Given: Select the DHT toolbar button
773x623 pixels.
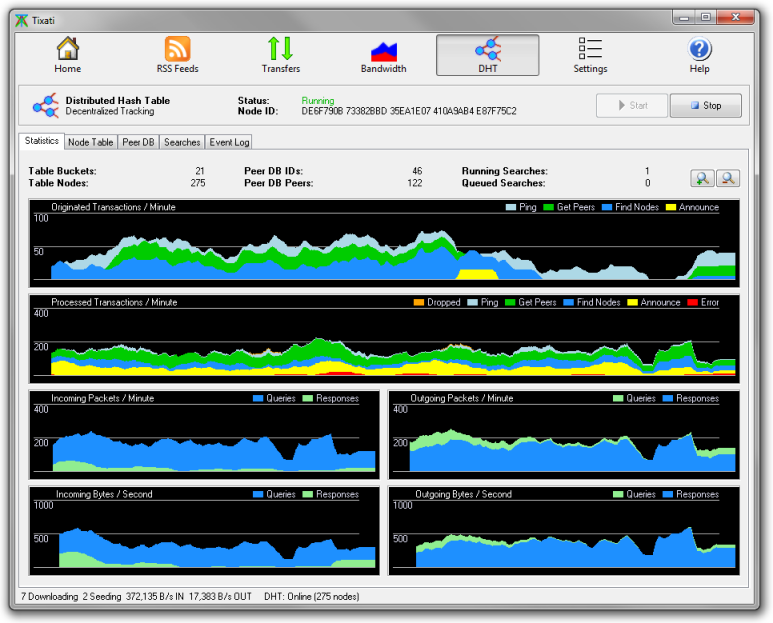Looking at the screenshot, I should pyautogui.click(x=488, y=55).
